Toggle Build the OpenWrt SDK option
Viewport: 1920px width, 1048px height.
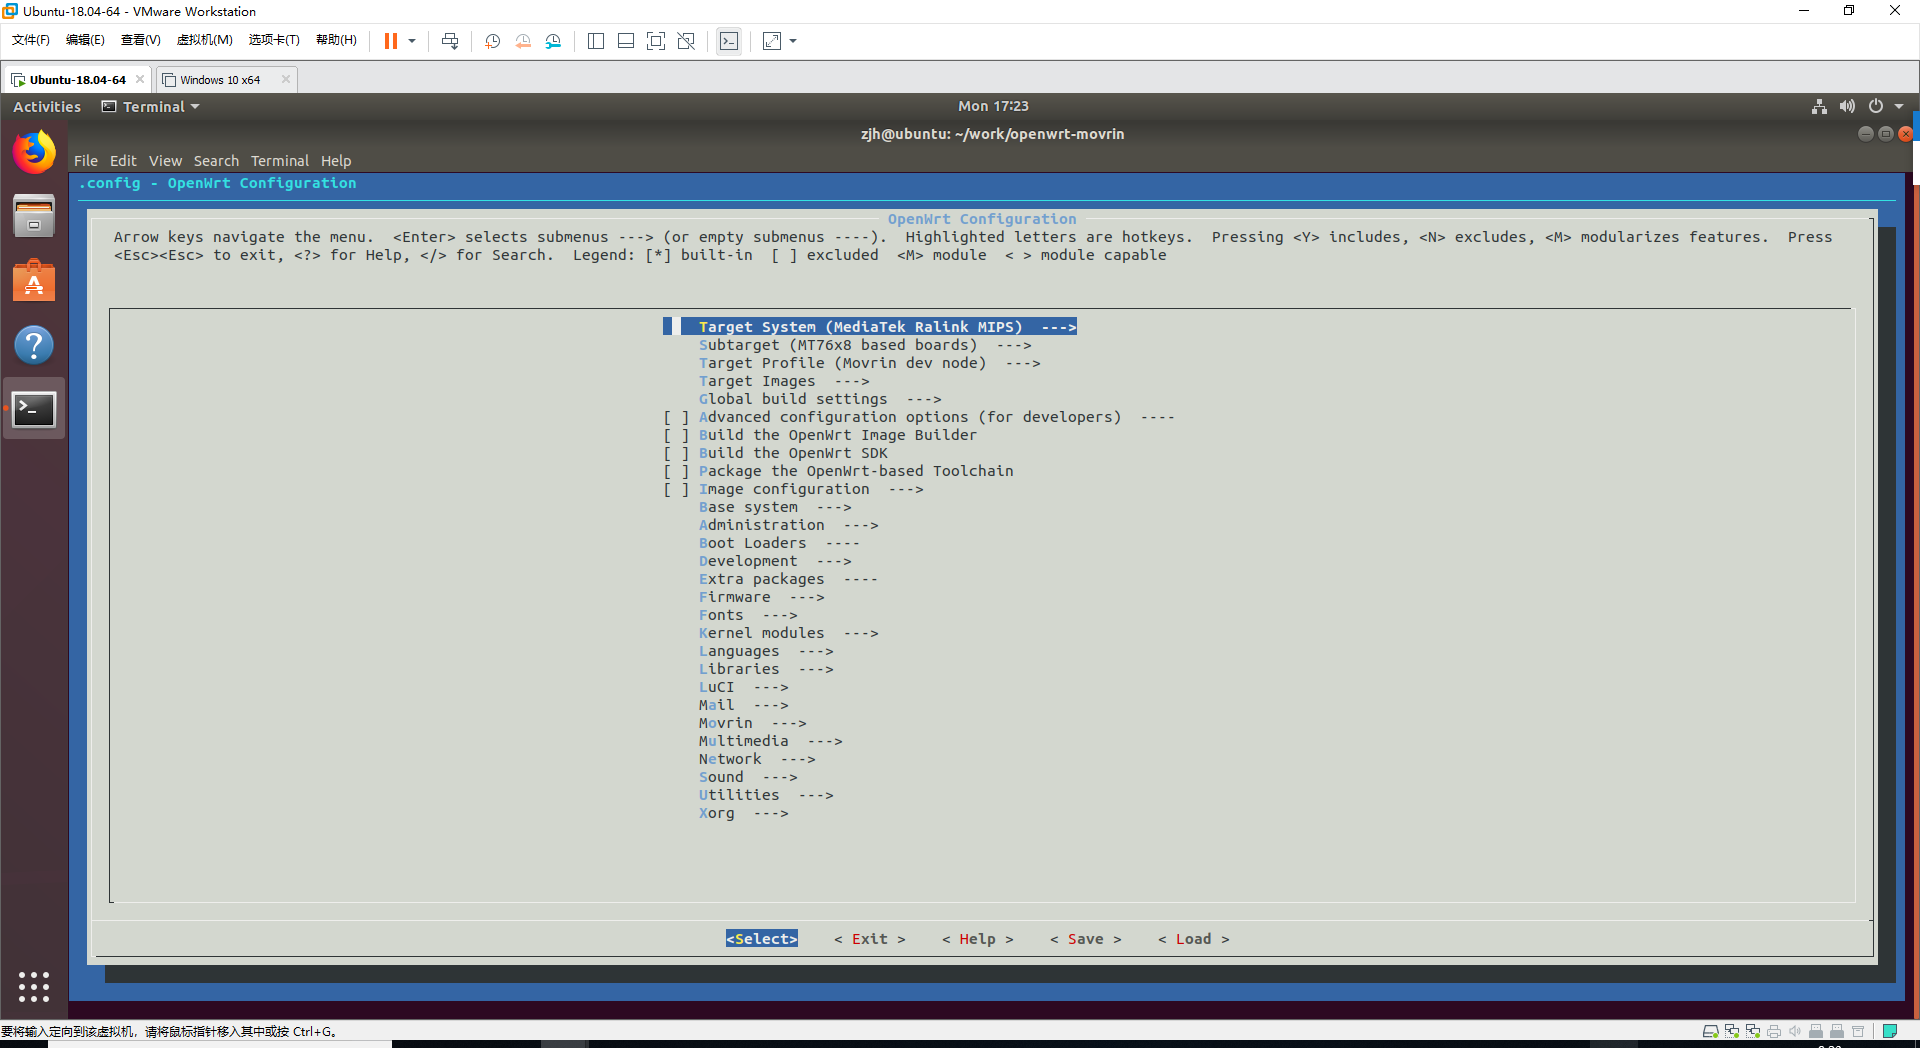tap(793, 453)
